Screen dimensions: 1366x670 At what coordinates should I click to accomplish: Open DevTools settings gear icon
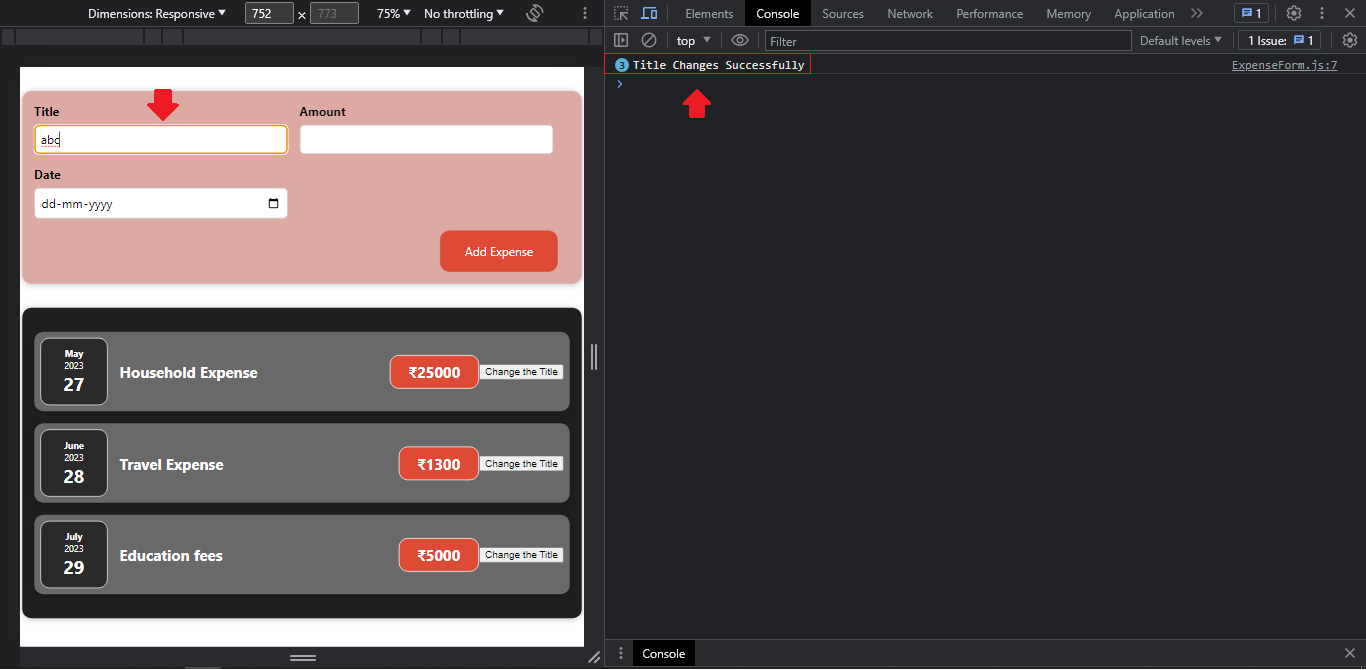pyautogui.click(x=1294, y=13)
